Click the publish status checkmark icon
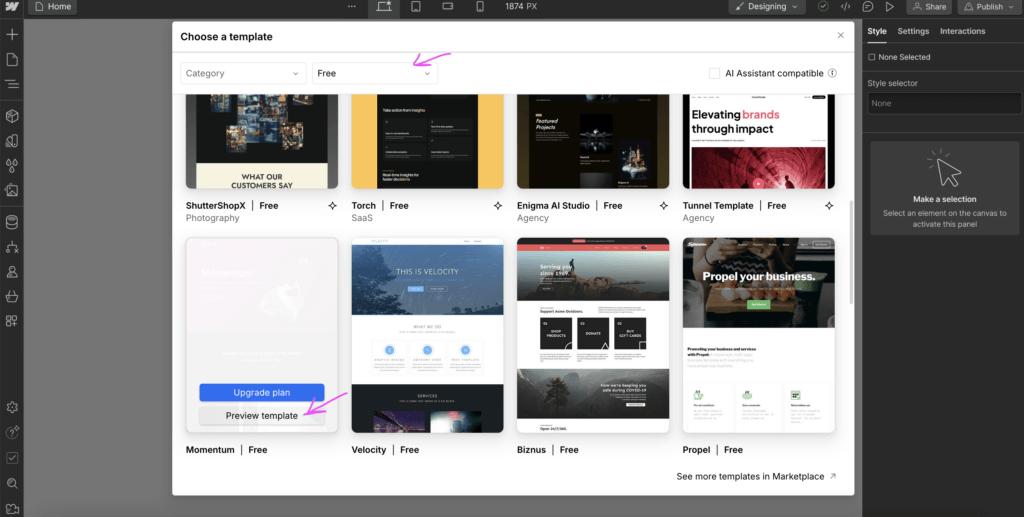The image size is (1024, 517). pos(824,7)
